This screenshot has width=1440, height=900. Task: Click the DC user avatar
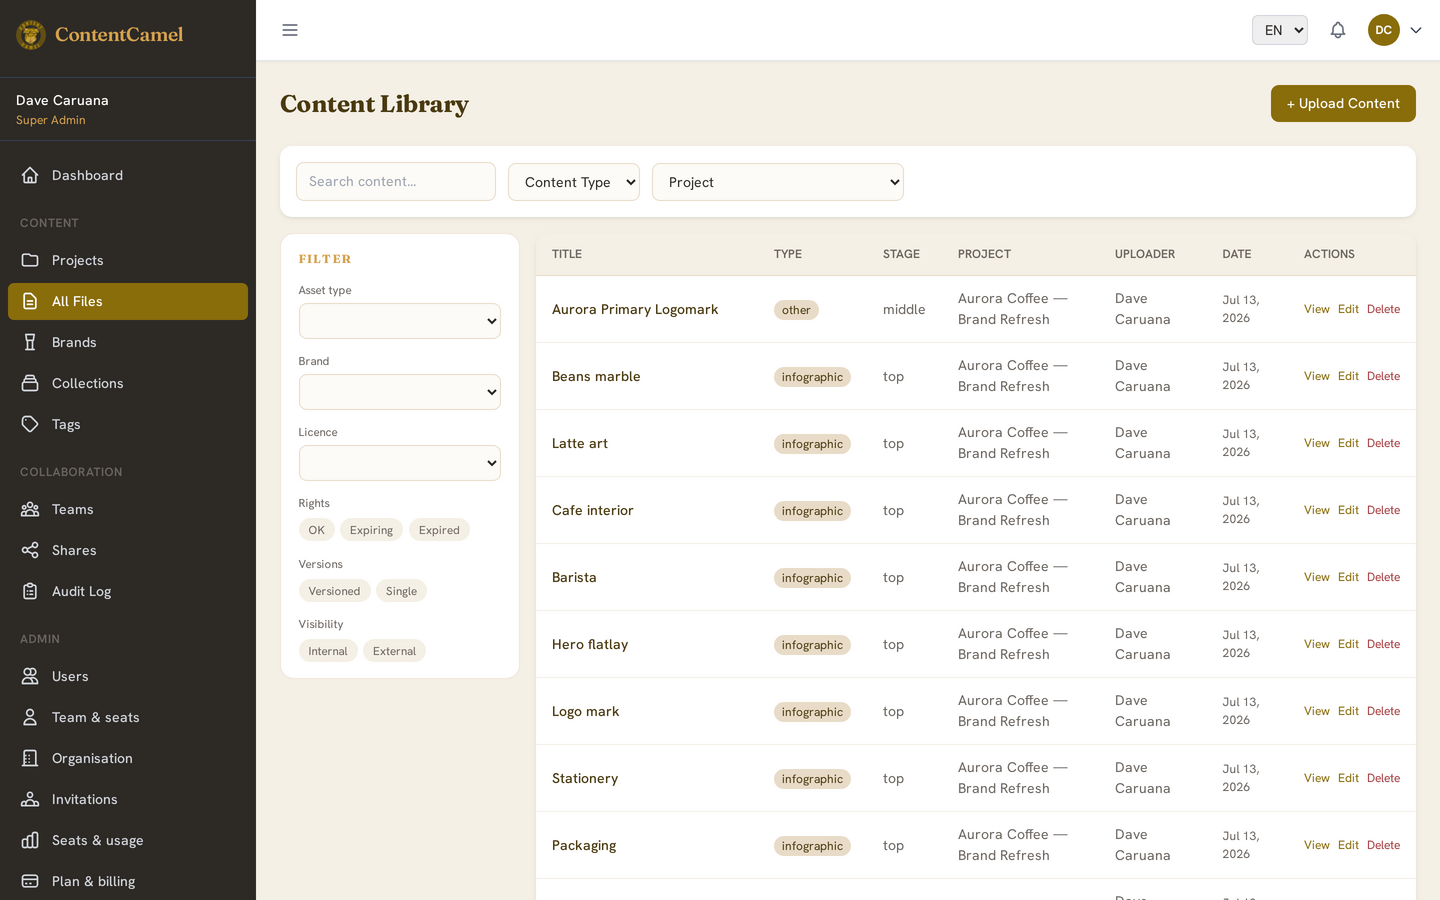[1384, 30]
